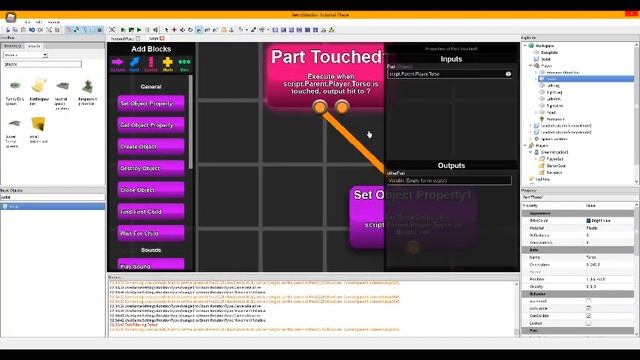Click the crossed-arrows icon left of play buttons
Screen dimensions: 640x360
coord(112,30)
